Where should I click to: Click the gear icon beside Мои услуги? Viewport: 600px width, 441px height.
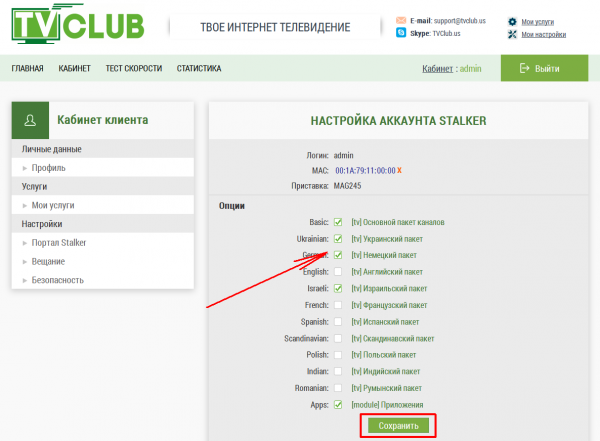512,20
